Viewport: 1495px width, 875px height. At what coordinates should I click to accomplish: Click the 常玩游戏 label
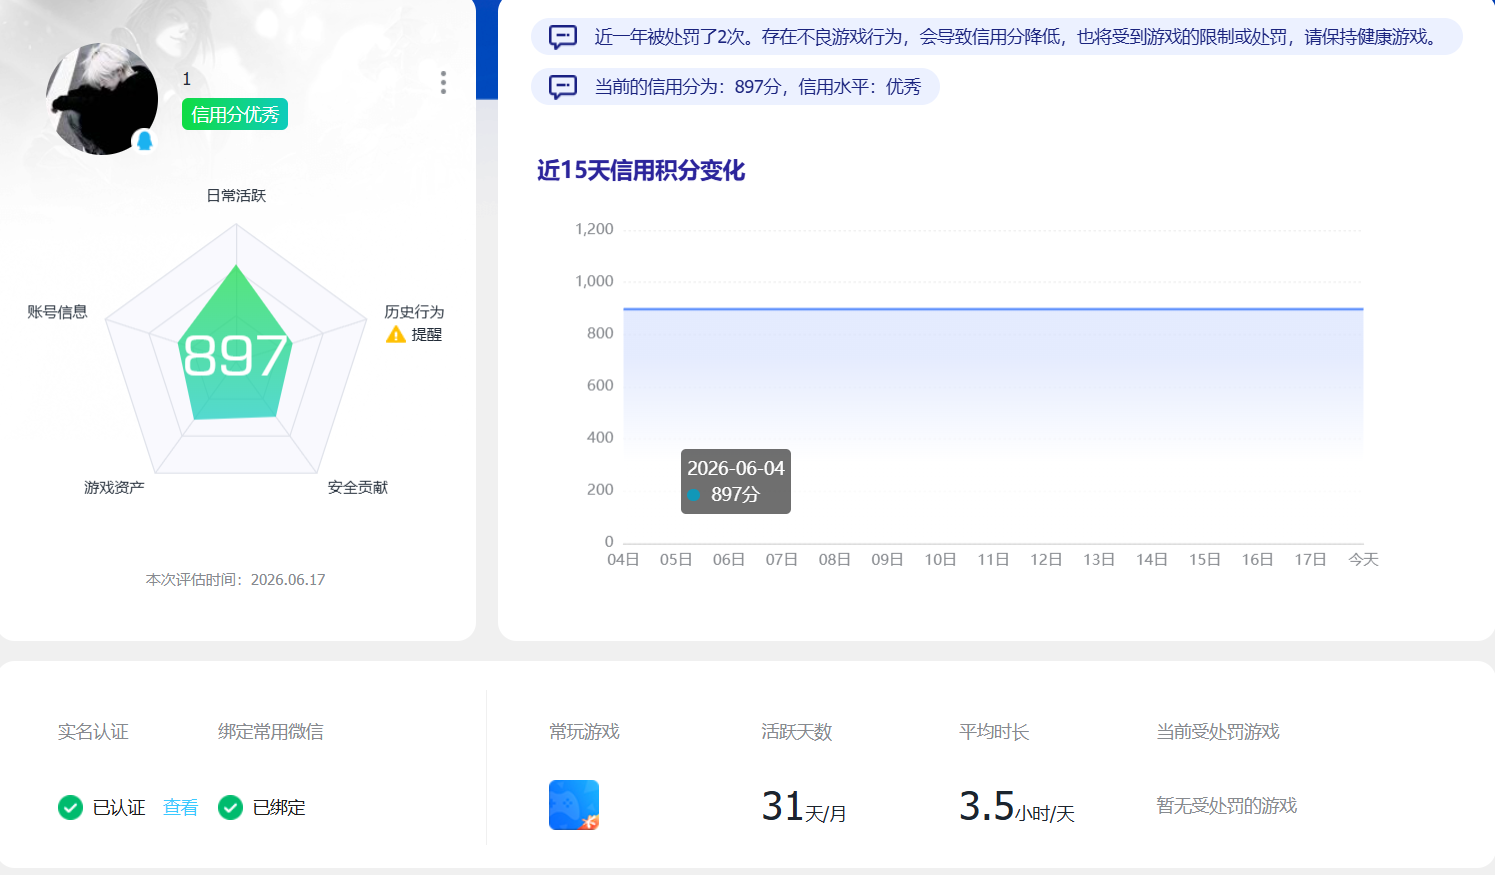pos(584,732)
